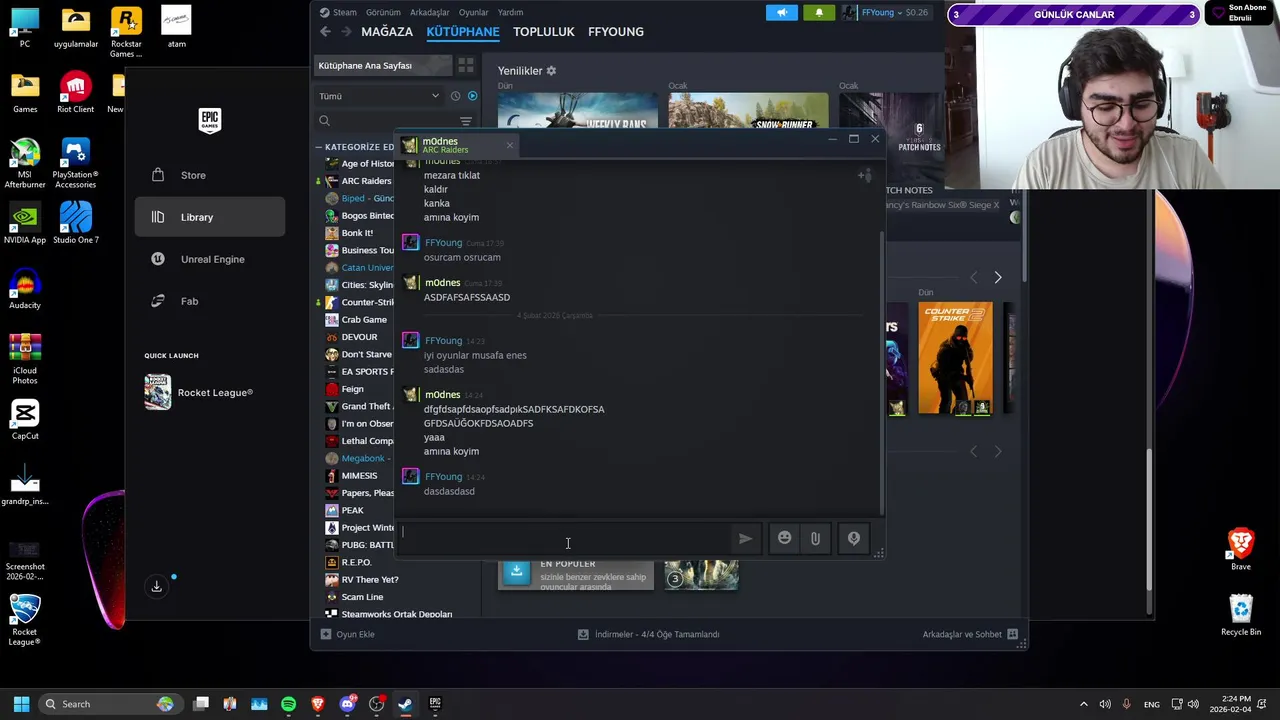Screen dimensions: 1280x720
Task: Collapse the KATEGORİZE EDİLMEMİŞ category
Action: click(x=319, y=147)
